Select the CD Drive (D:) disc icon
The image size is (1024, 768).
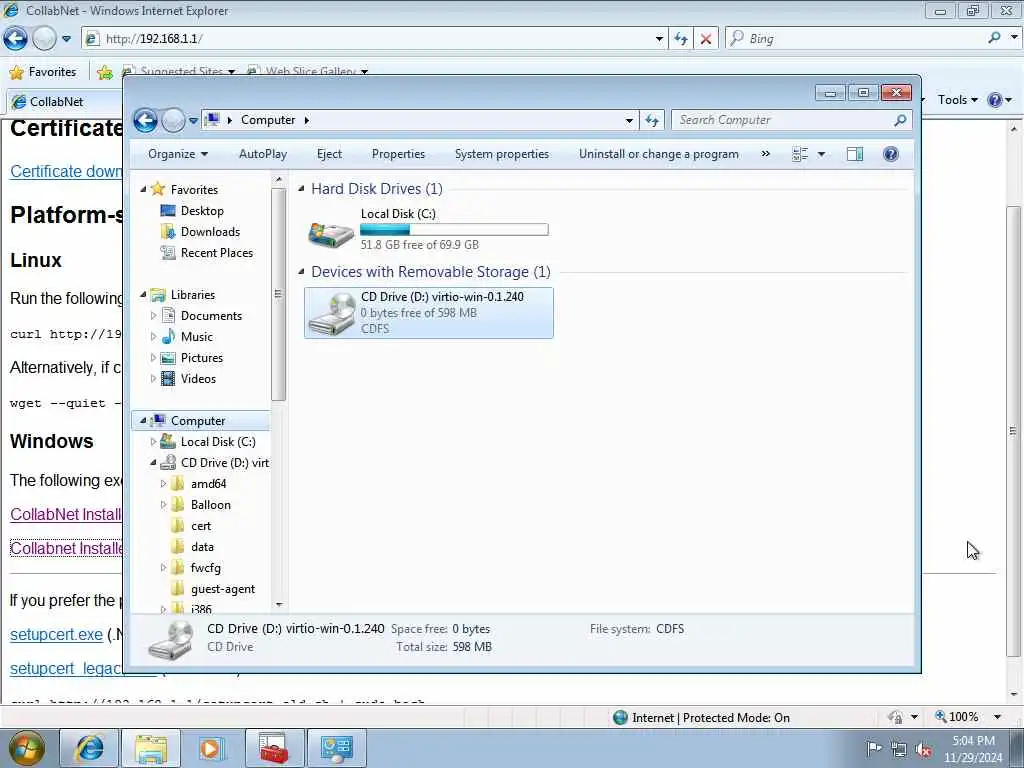click(332, 313)
